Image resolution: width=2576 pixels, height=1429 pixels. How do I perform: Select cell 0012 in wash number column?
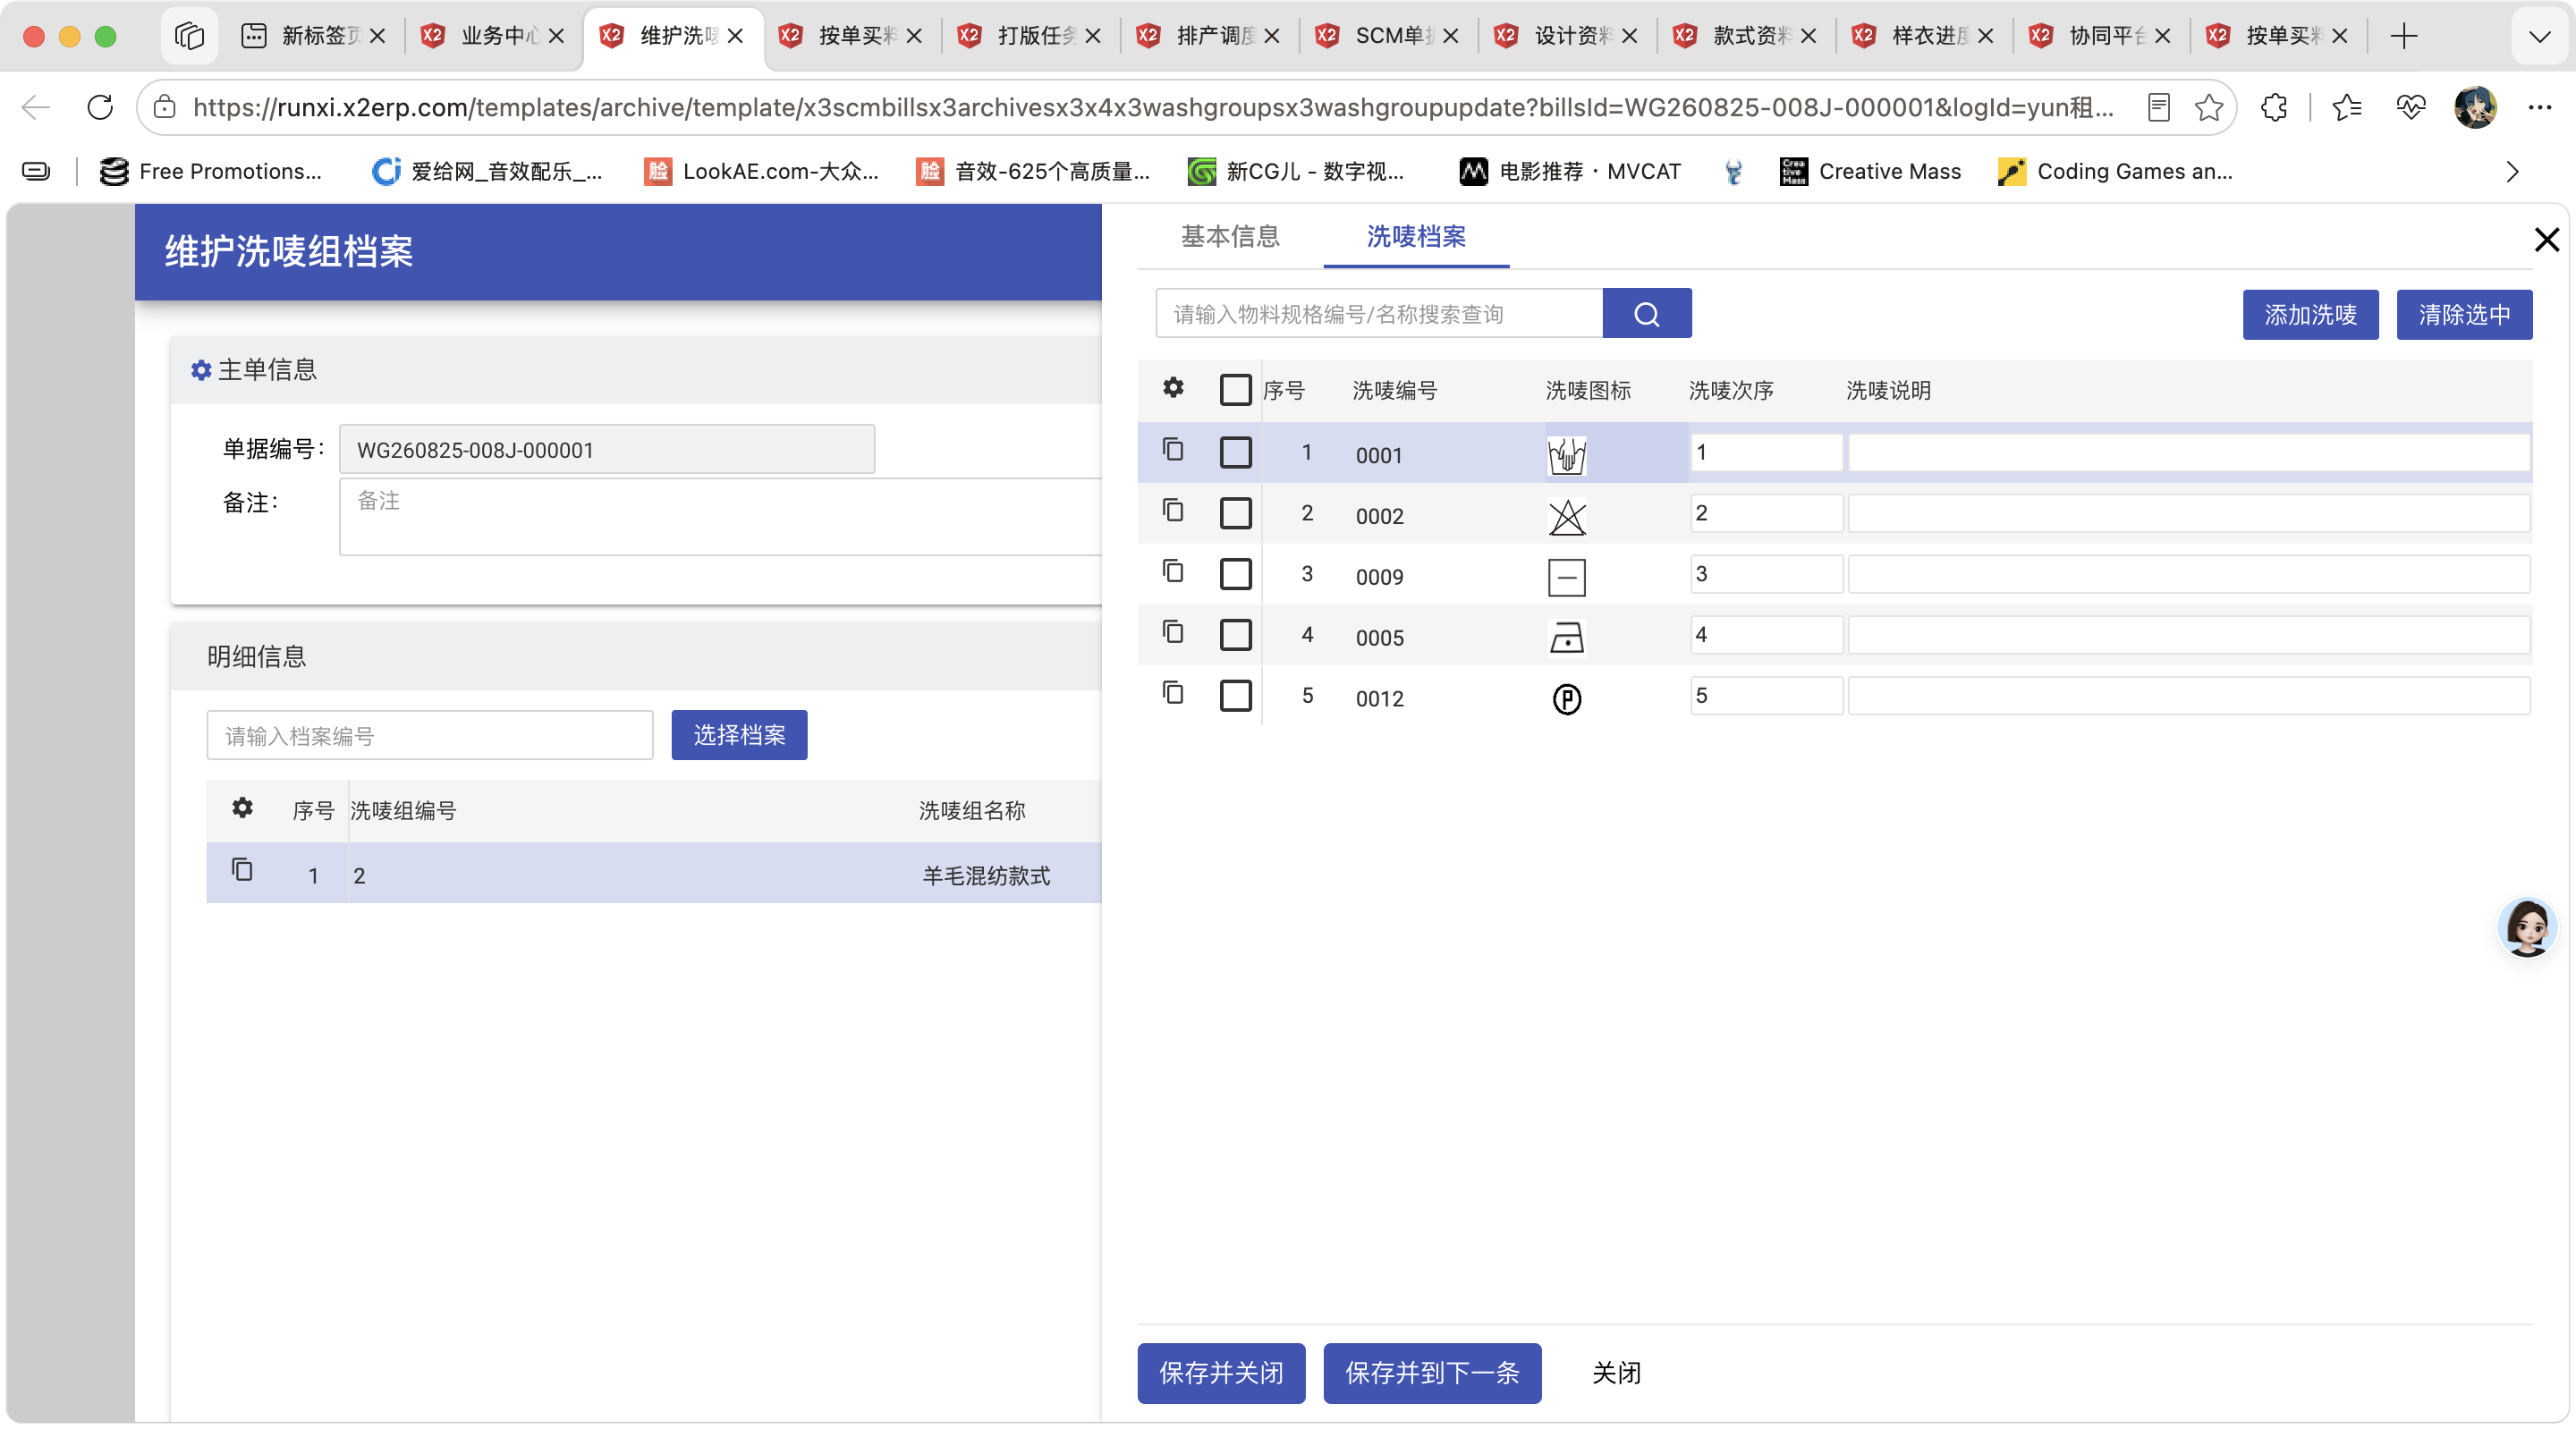pyautogui.click(x=1379, y=698)
